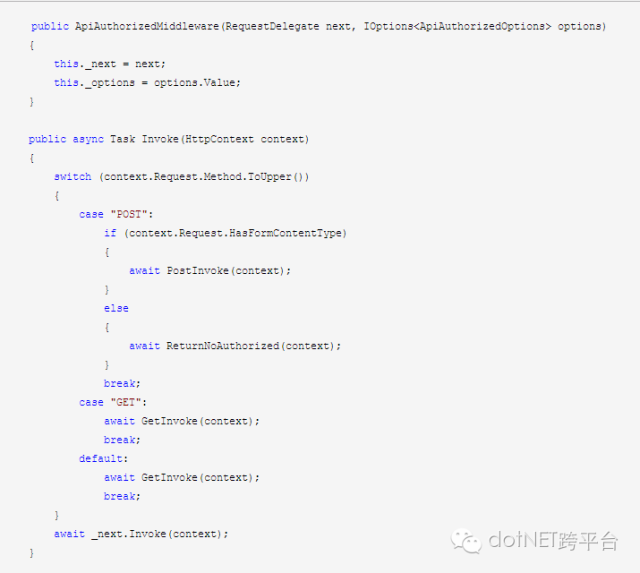This screenshot has height=573, width=640.
Task: Click the case "GET": label
Action: tap(113, 402)
